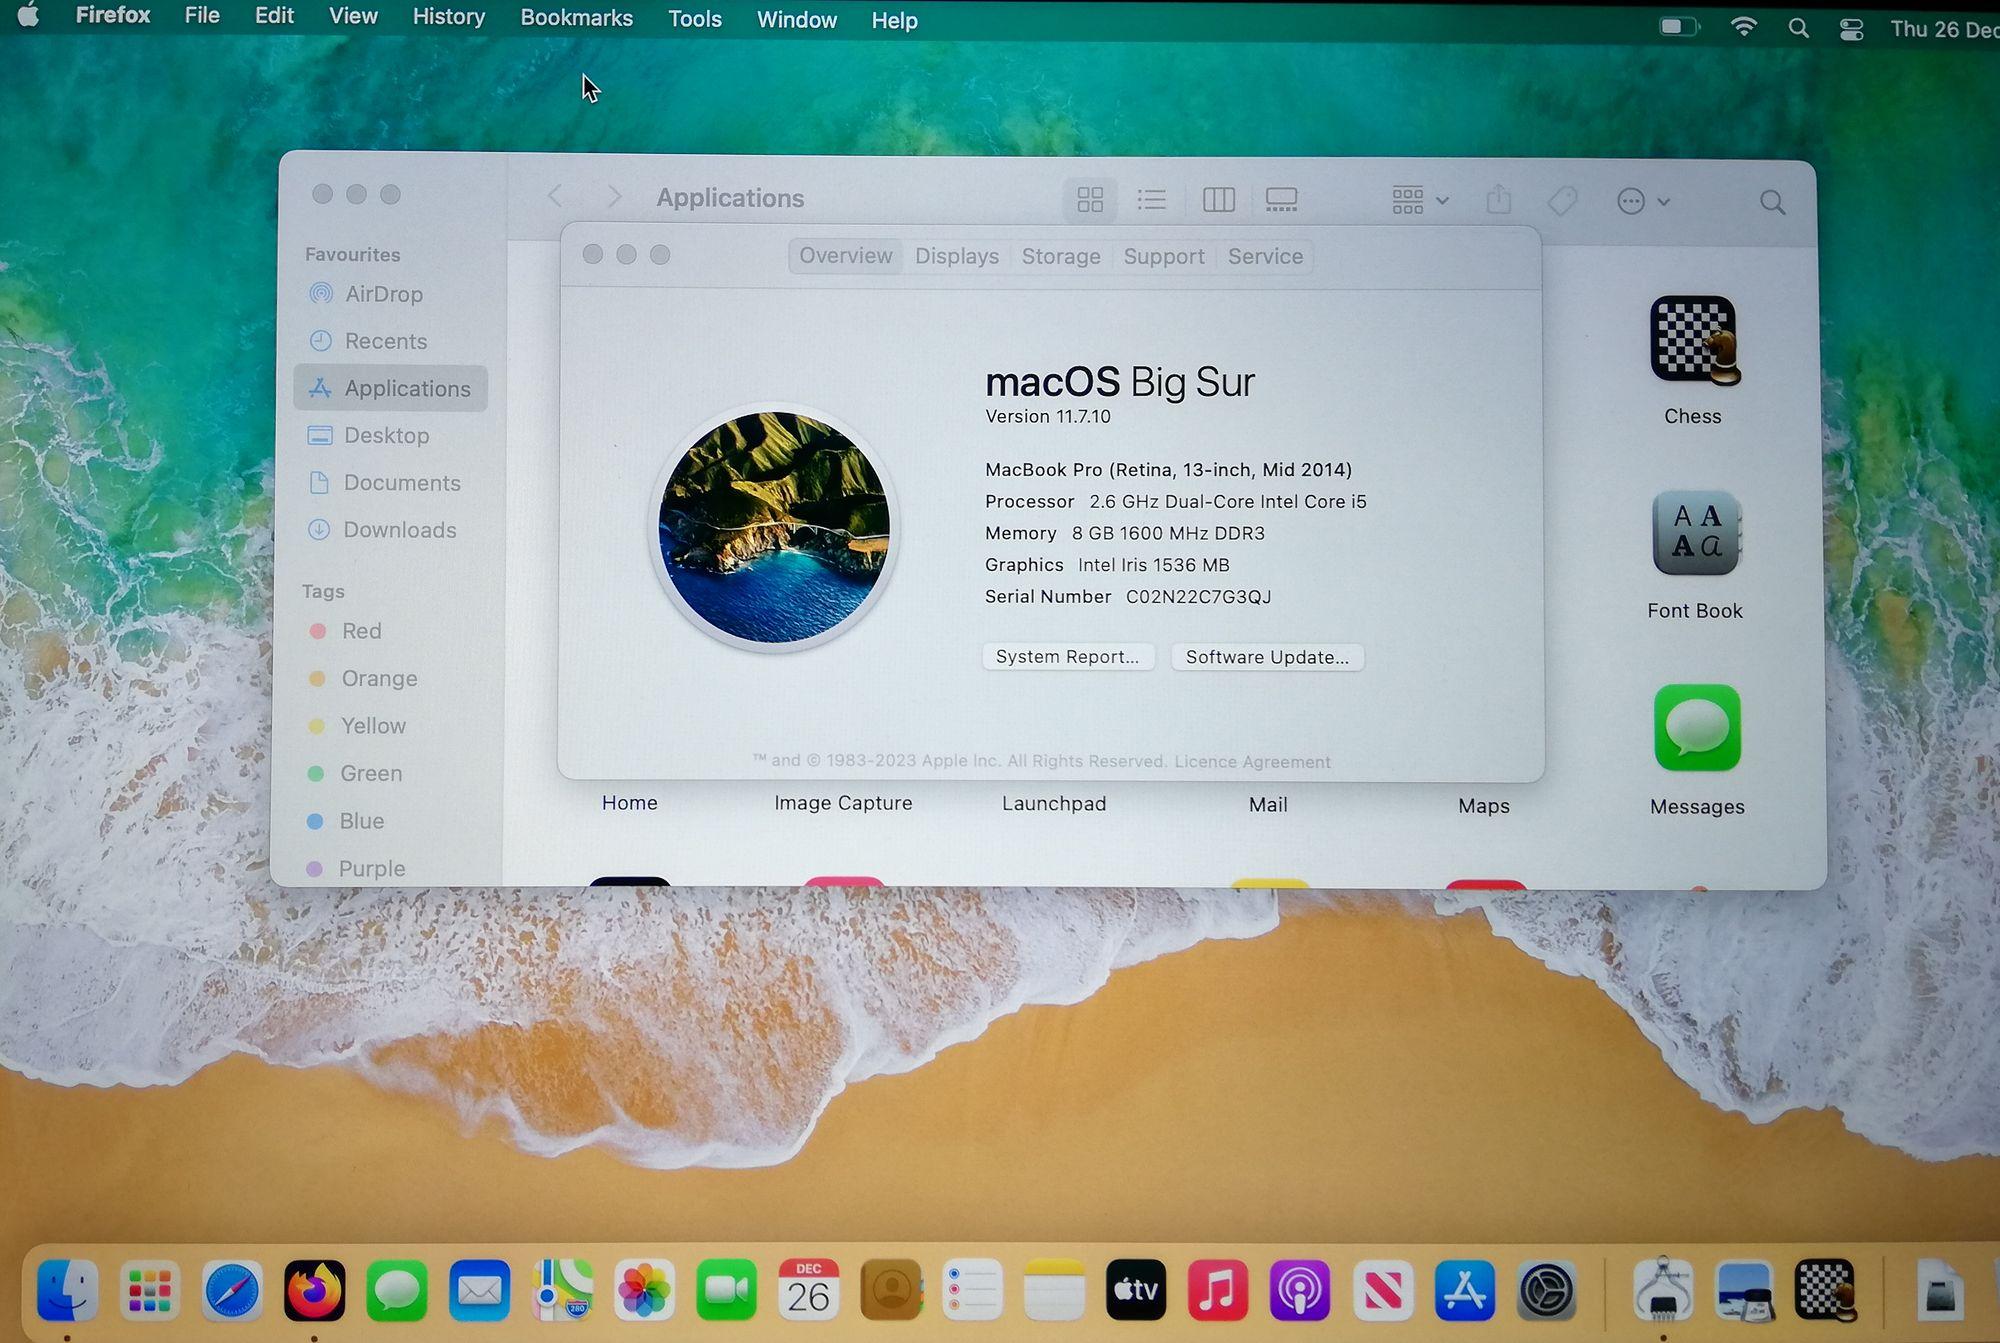
Task: Open Music from the Dock
Action: click(1218, 1290)
